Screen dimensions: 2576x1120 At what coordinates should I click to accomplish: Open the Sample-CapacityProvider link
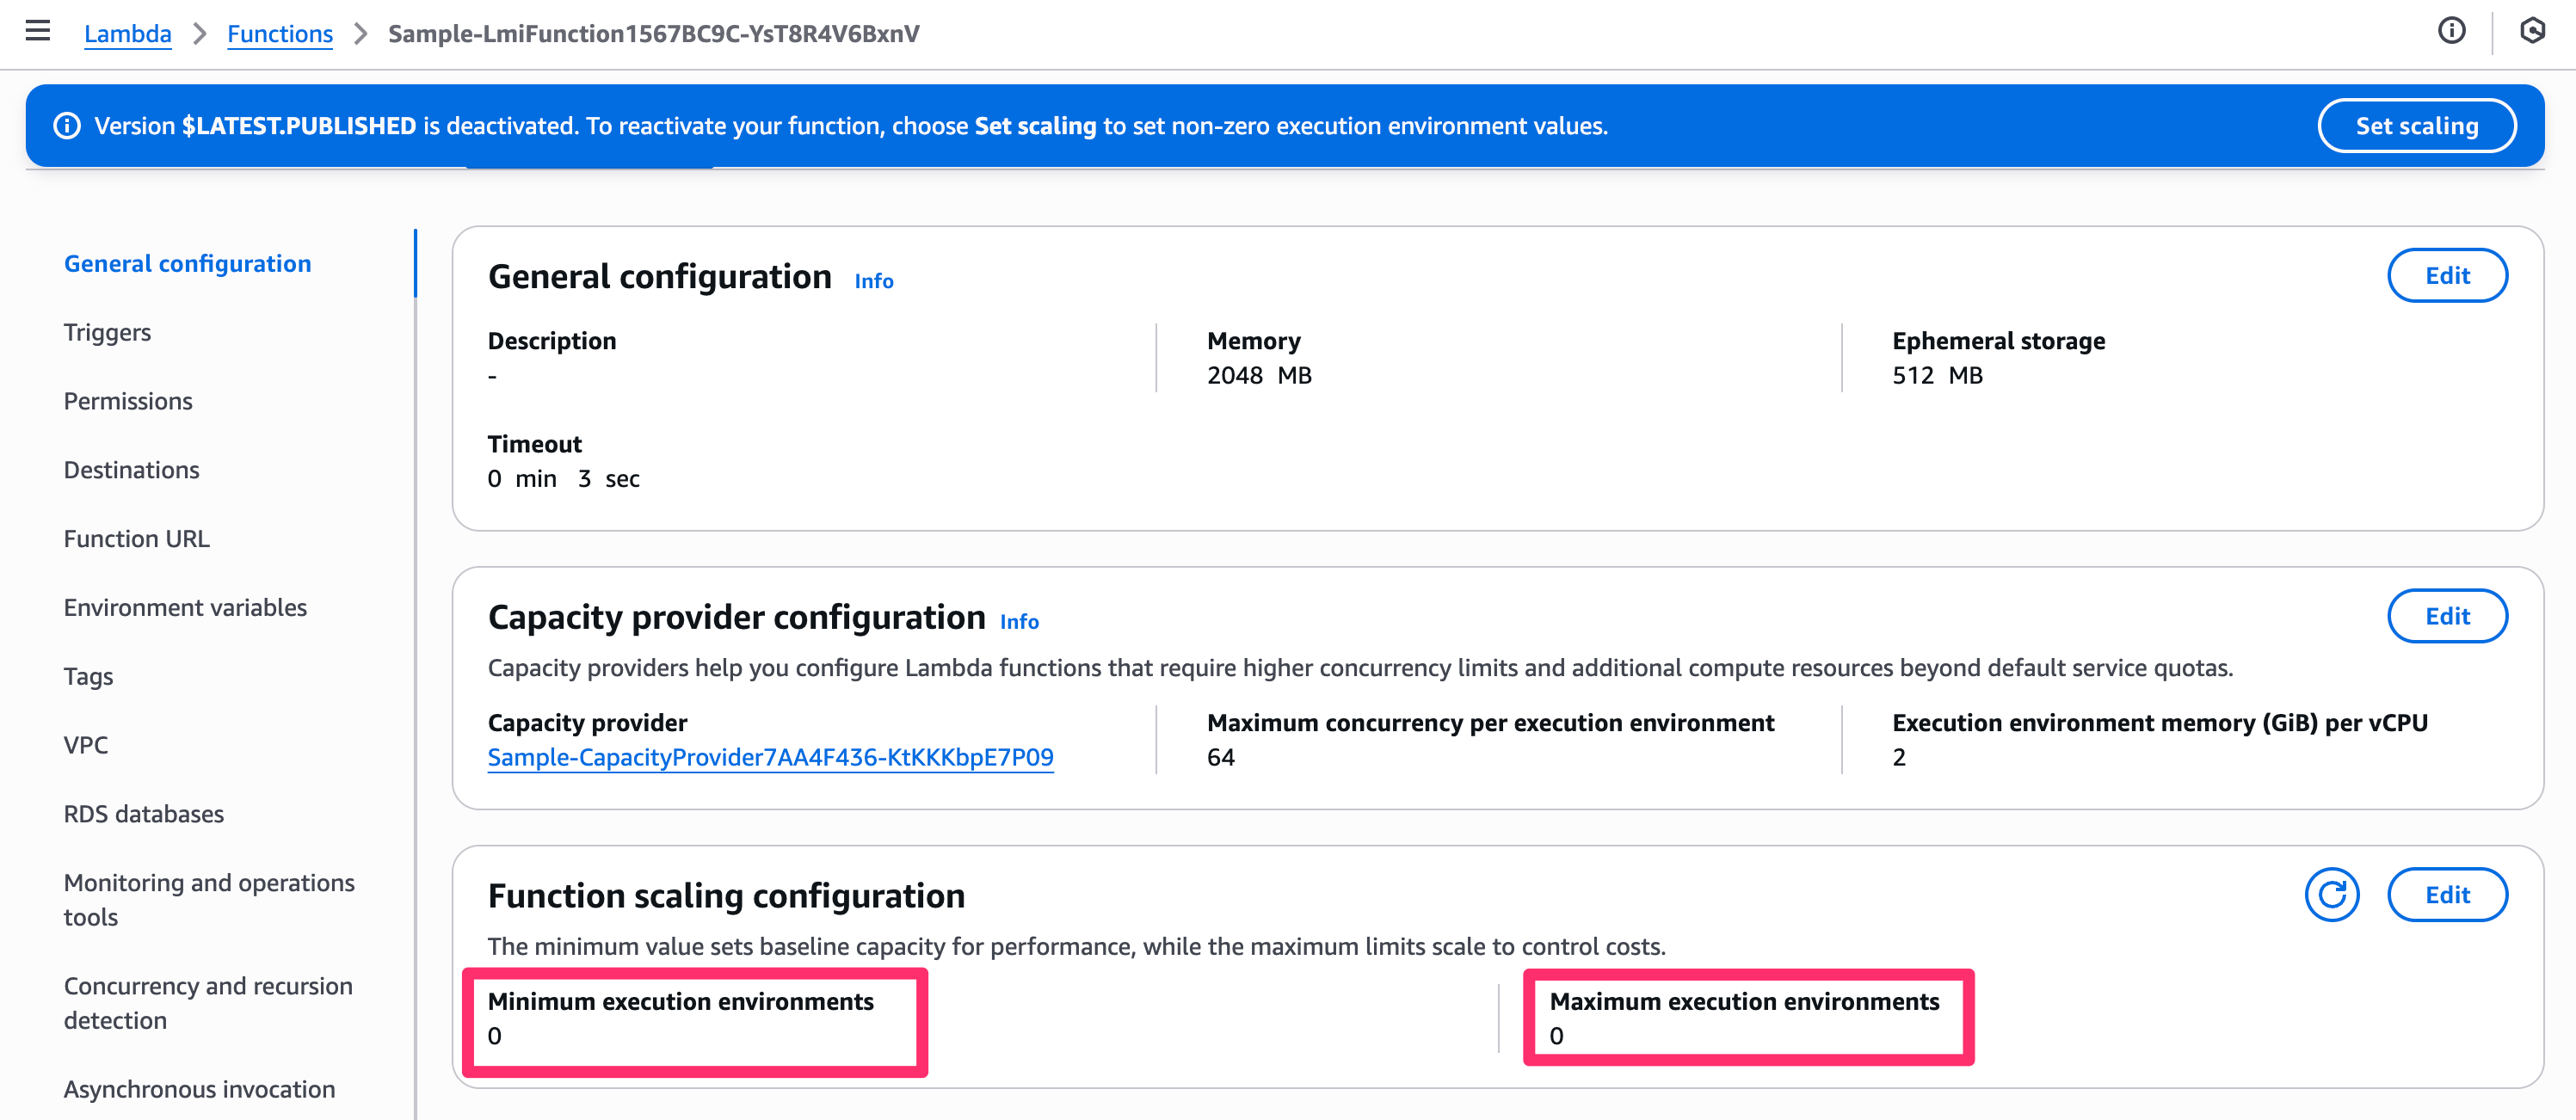770,757
